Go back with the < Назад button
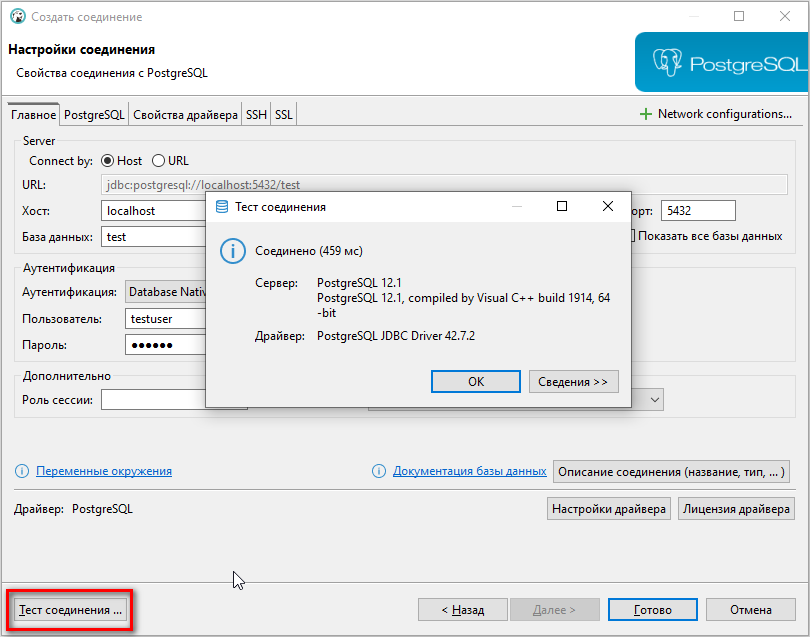Viewport: 810px width, 637px height. (463, 610)
